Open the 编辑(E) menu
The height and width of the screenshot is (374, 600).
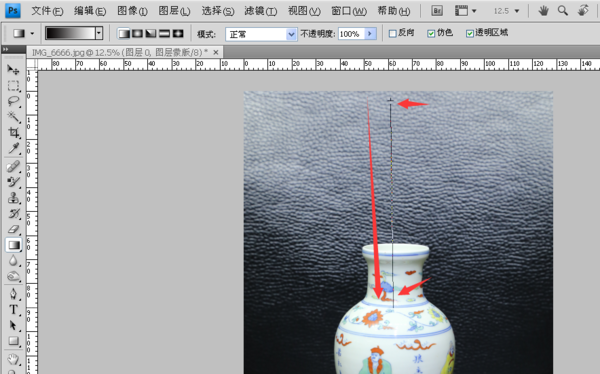click(x=90, y=11)
